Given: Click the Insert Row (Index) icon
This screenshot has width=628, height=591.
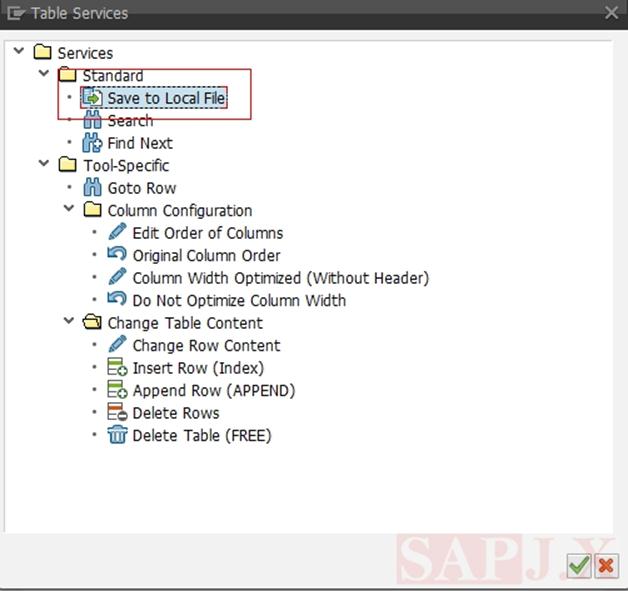Looking at the screenshot, I should (x=117, y=367).
